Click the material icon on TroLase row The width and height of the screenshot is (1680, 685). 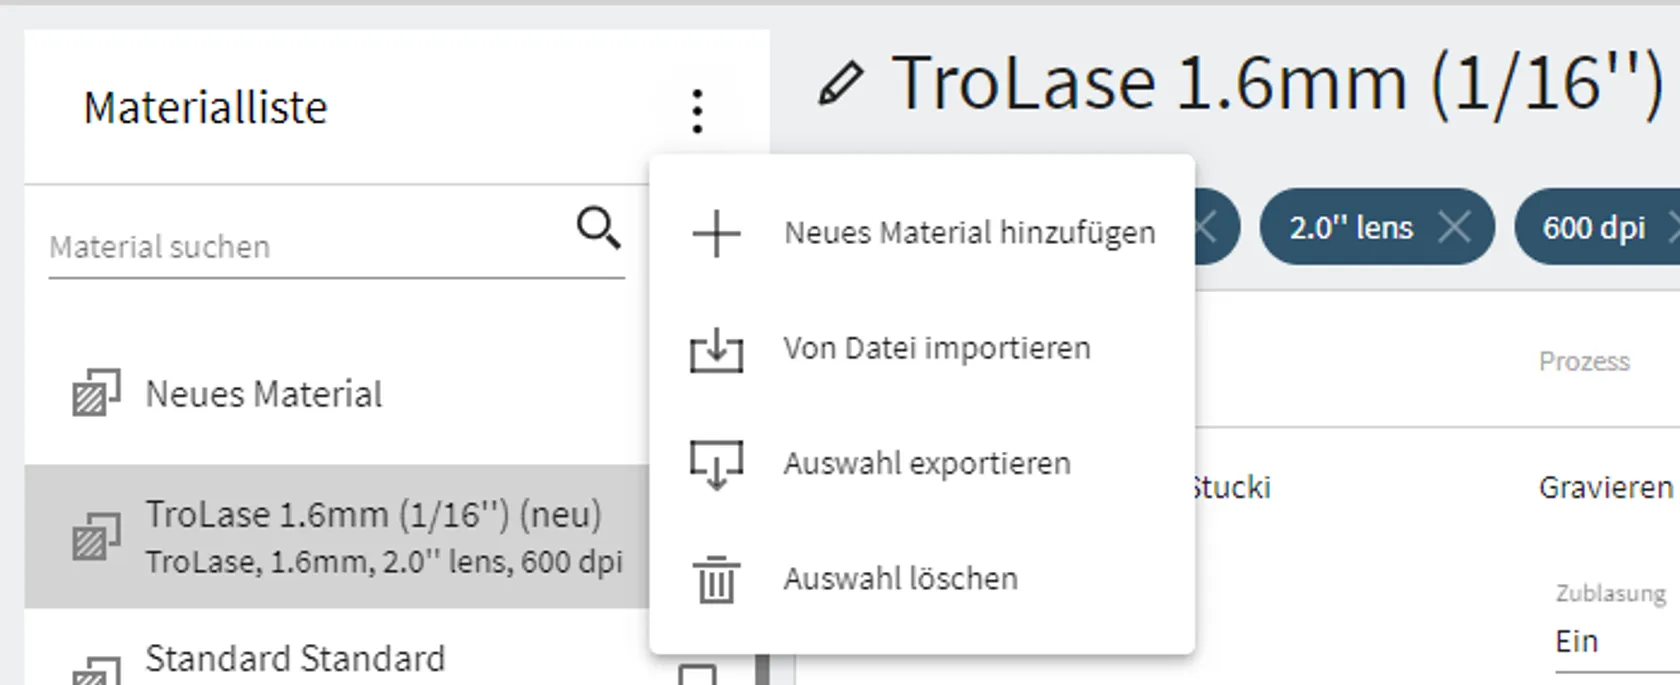[96, 537]
